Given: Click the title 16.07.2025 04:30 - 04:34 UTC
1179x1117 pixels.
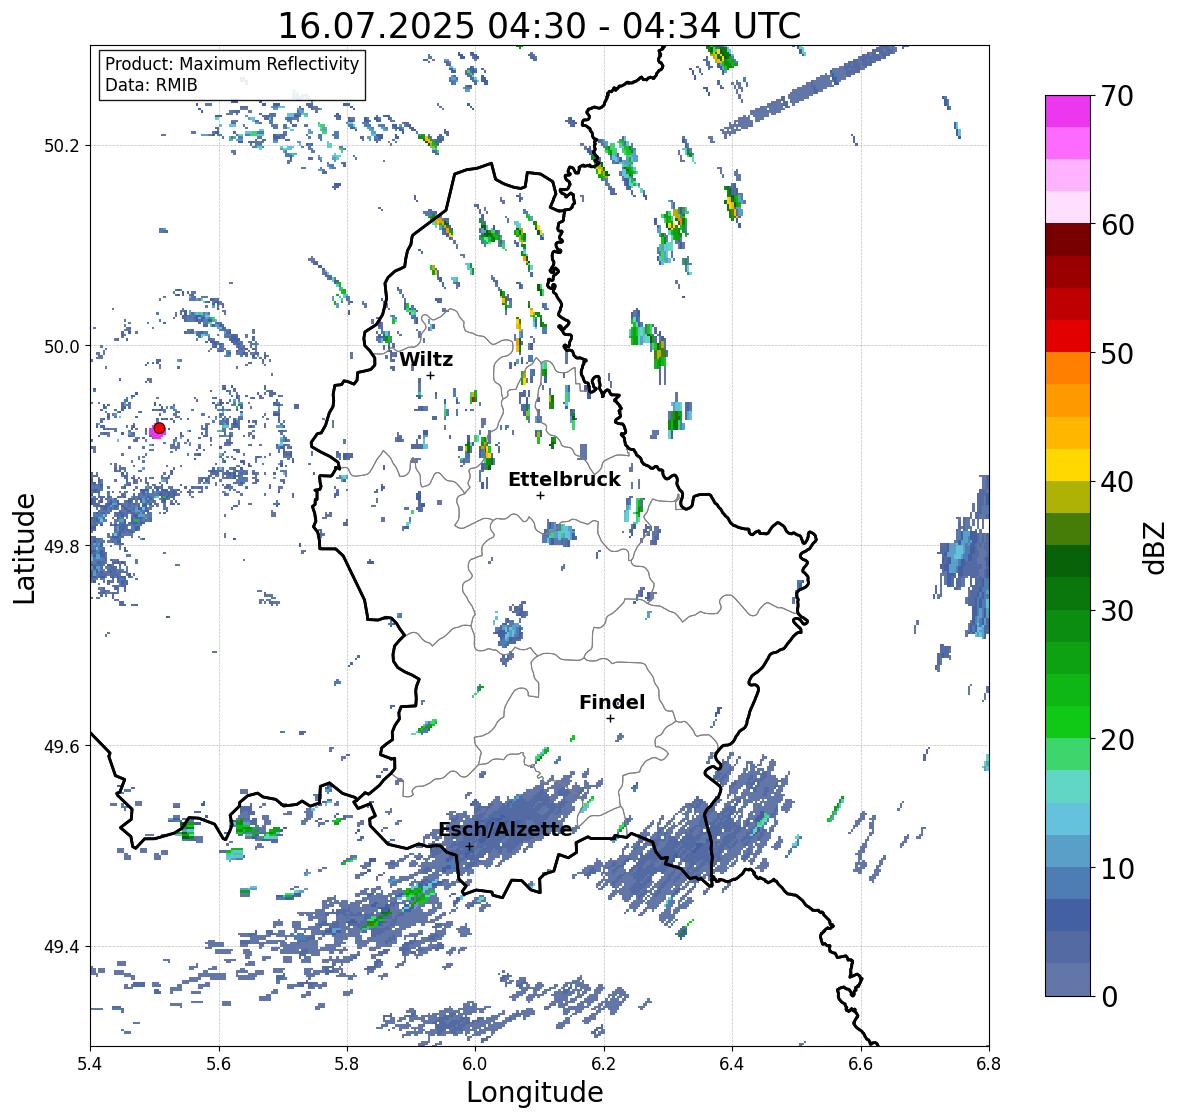Looking at the screenshot, I should (x=539, y=26).
